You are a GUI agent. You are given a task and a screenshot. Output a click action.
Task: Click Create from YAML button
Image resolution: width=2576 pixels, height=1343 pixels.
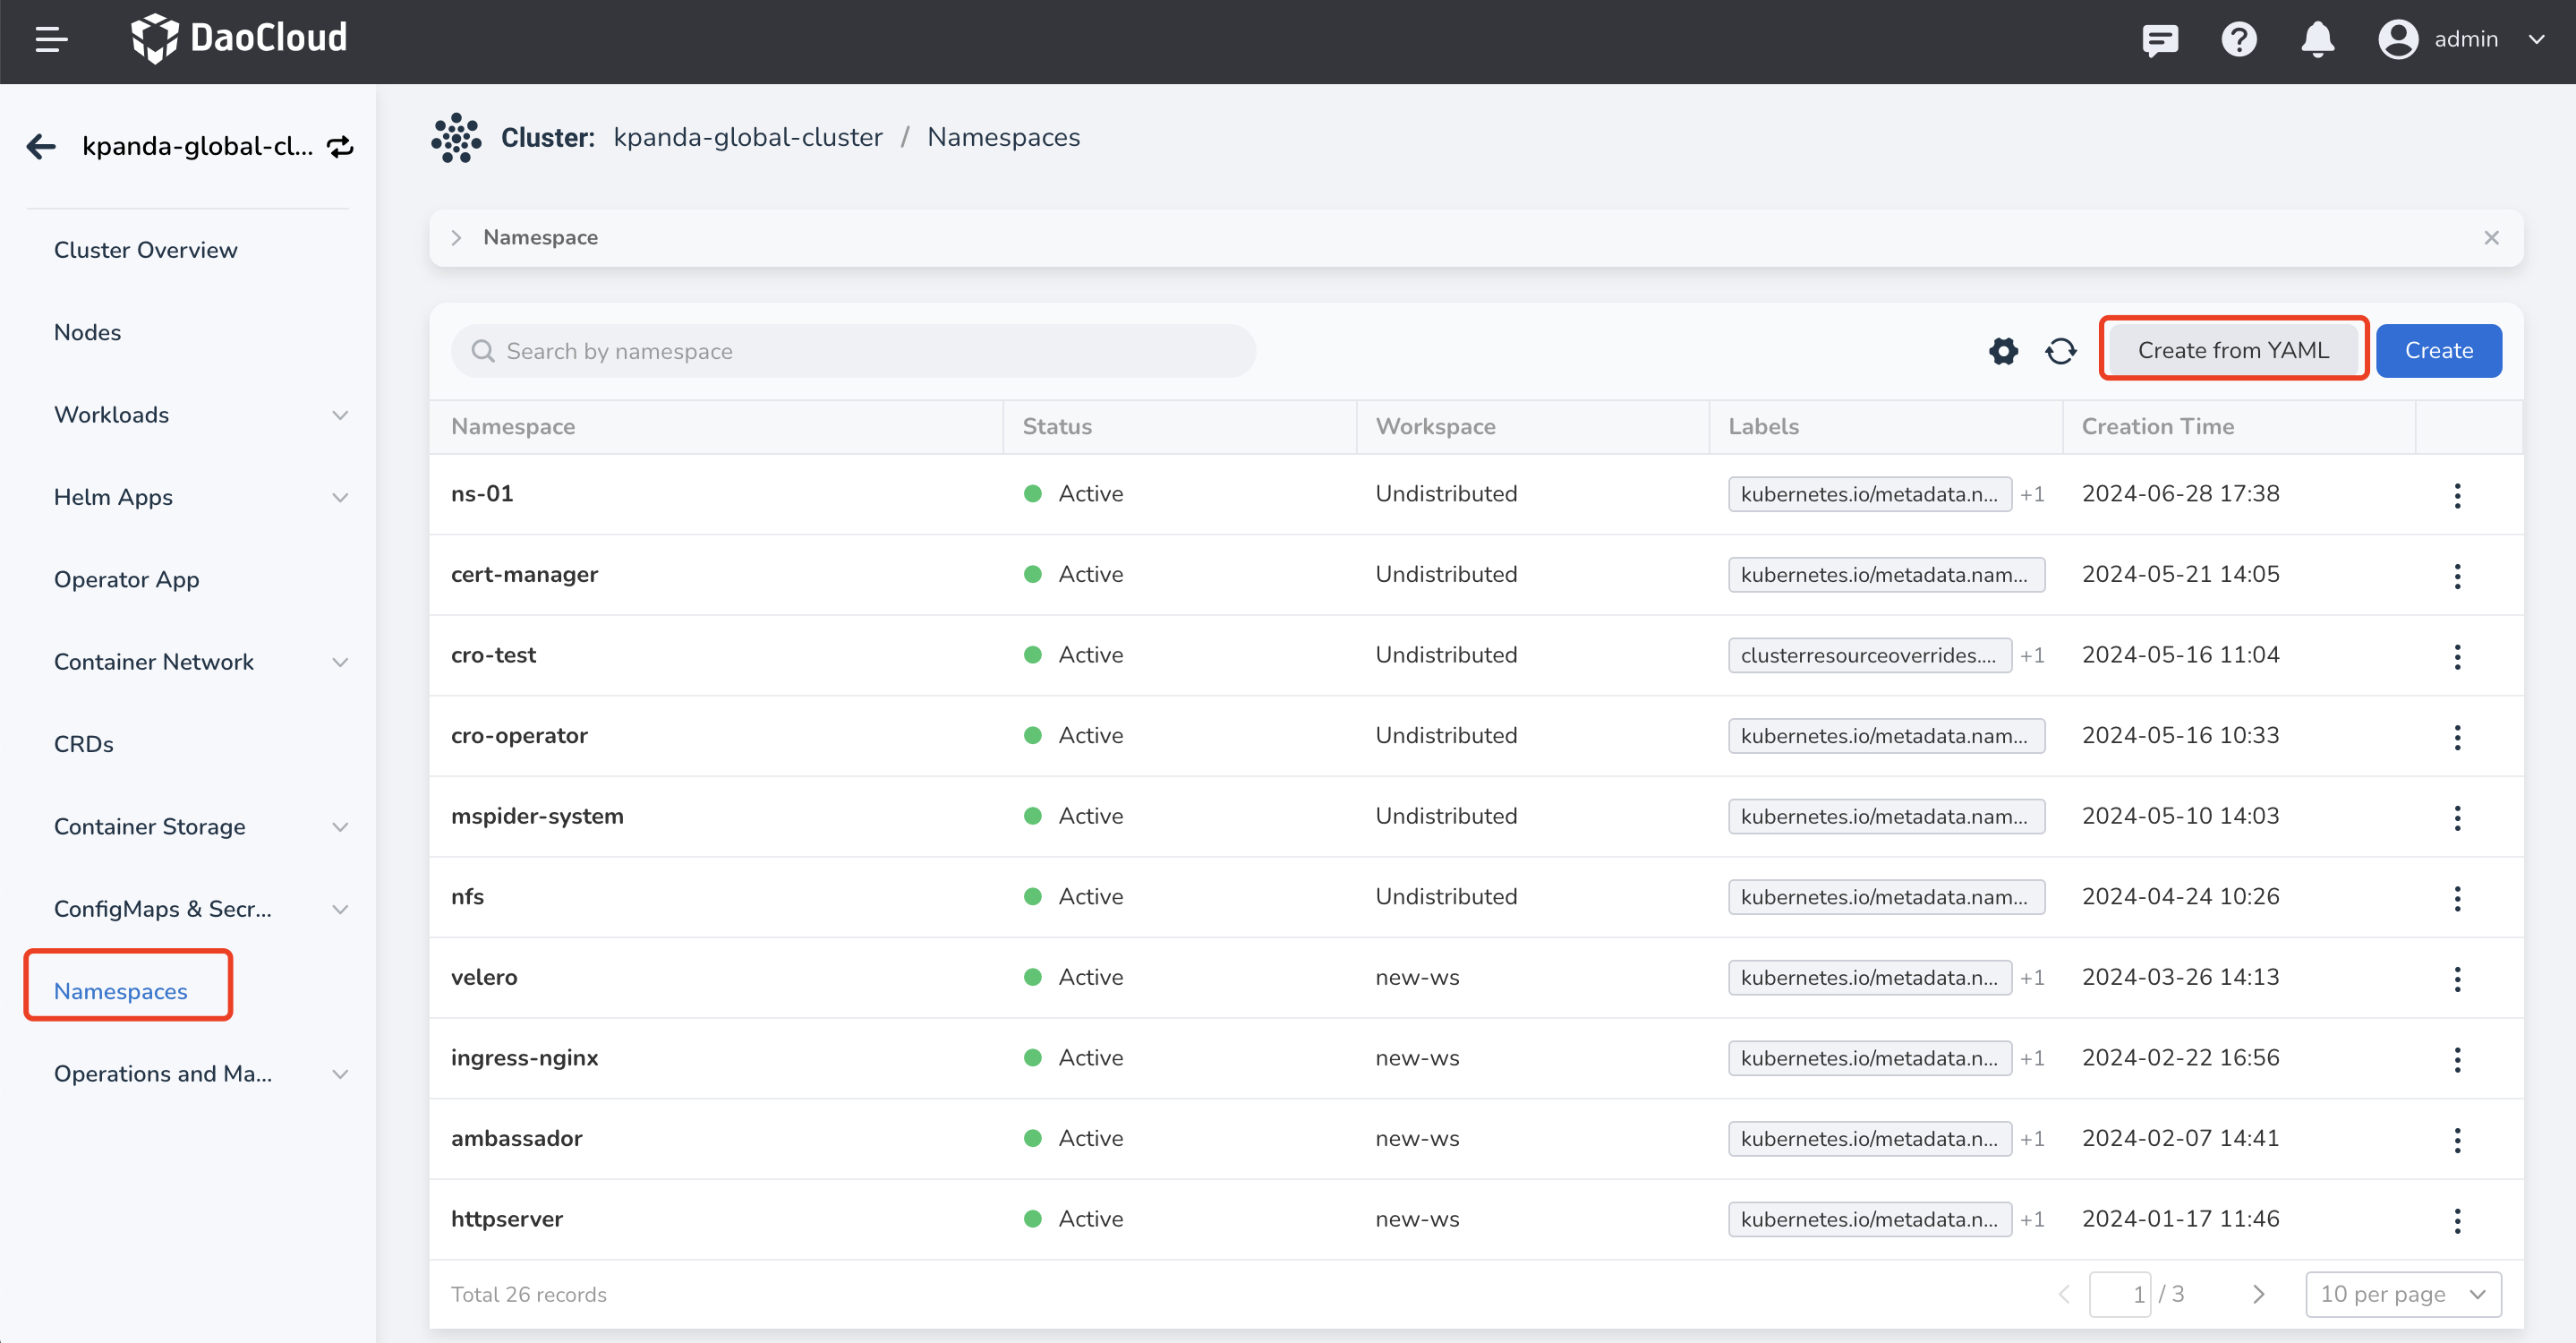click(2232, 350)
